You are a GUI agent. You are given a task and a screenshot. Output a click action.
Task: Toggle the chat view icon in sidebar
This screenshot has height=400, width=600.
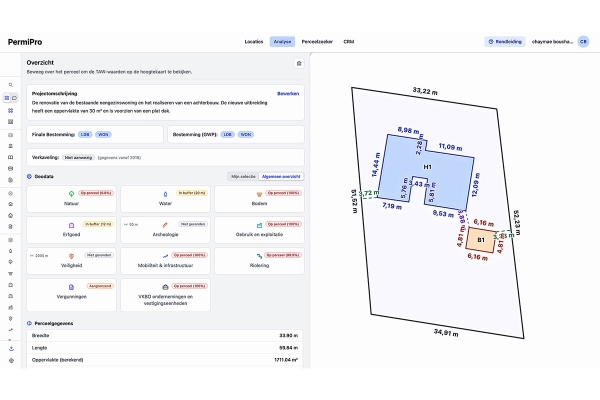tap(15, 98)
